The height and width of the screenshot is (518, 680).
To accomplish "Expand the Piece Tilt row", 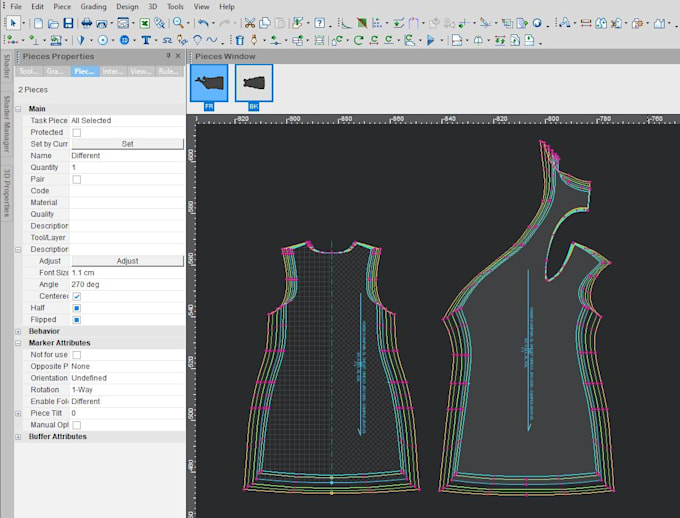I will pos(18,413).
